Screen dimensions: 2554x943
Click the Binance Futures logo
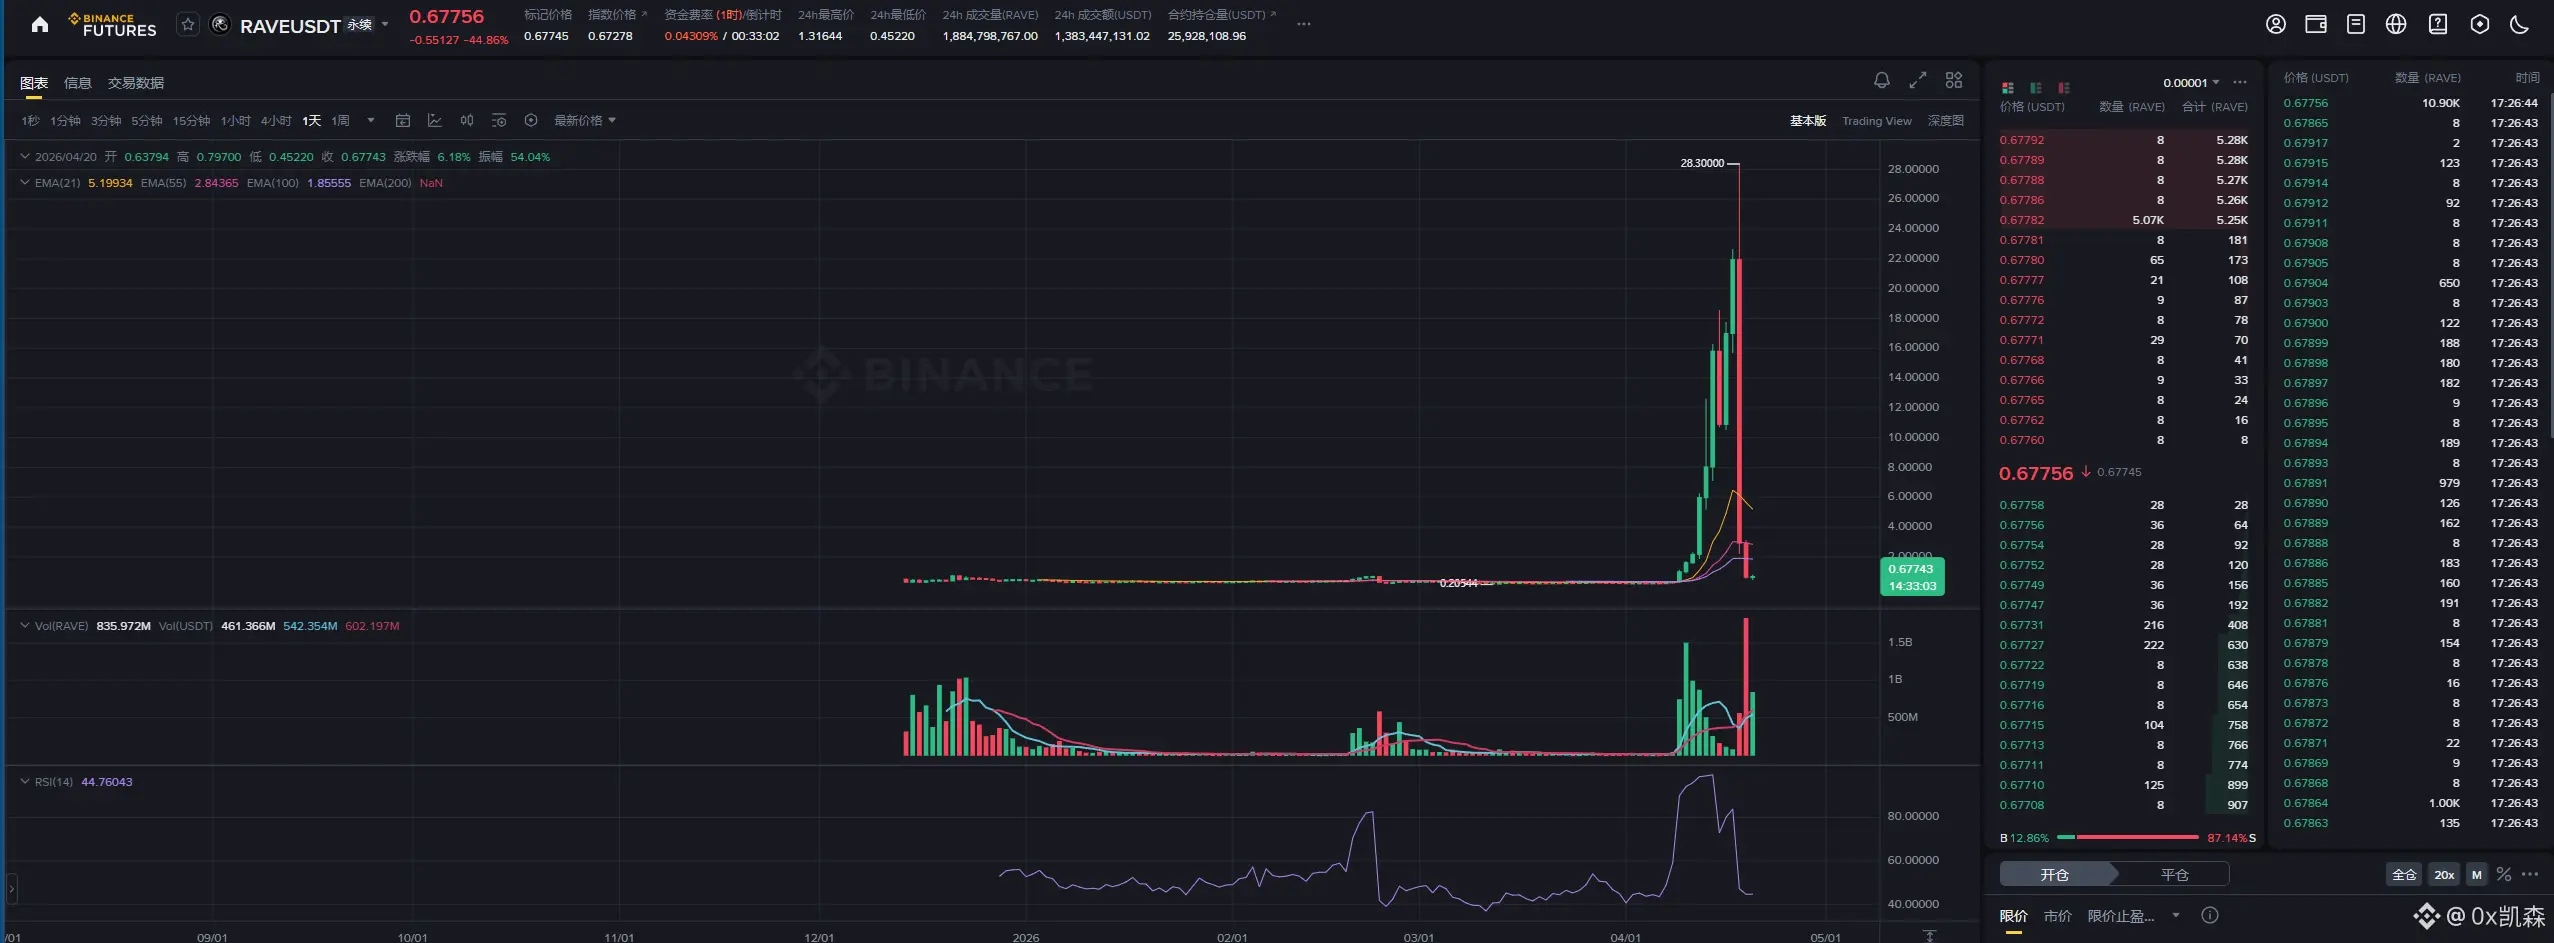pyautogui.click(x=112, y=25)
